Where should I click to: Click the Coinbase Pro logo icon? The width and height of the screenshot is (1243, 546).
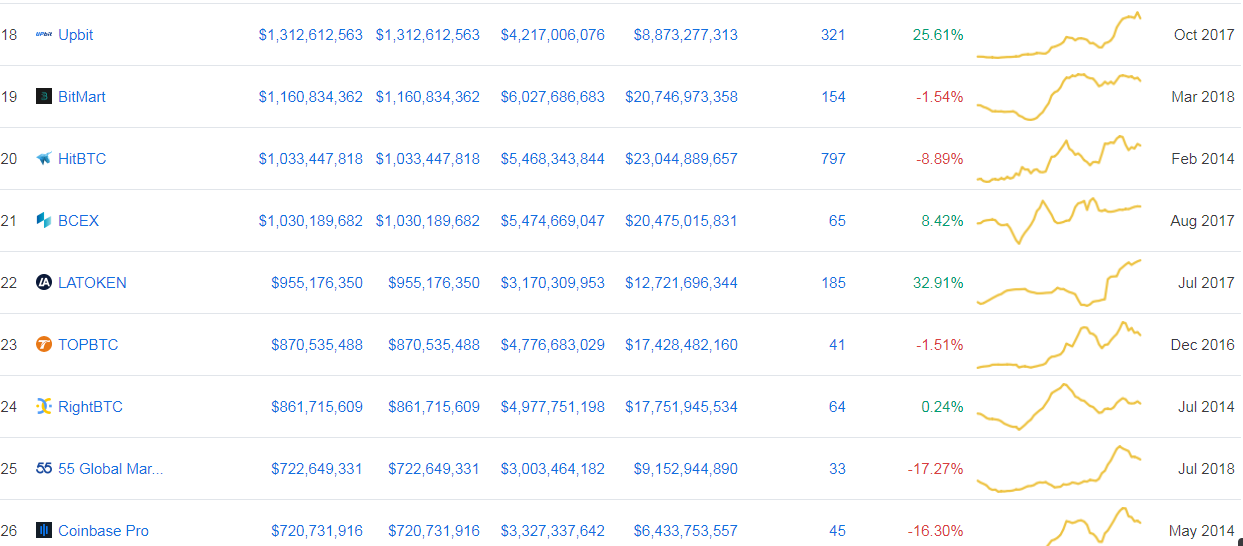pyautogui.click(x=44, y=531)
